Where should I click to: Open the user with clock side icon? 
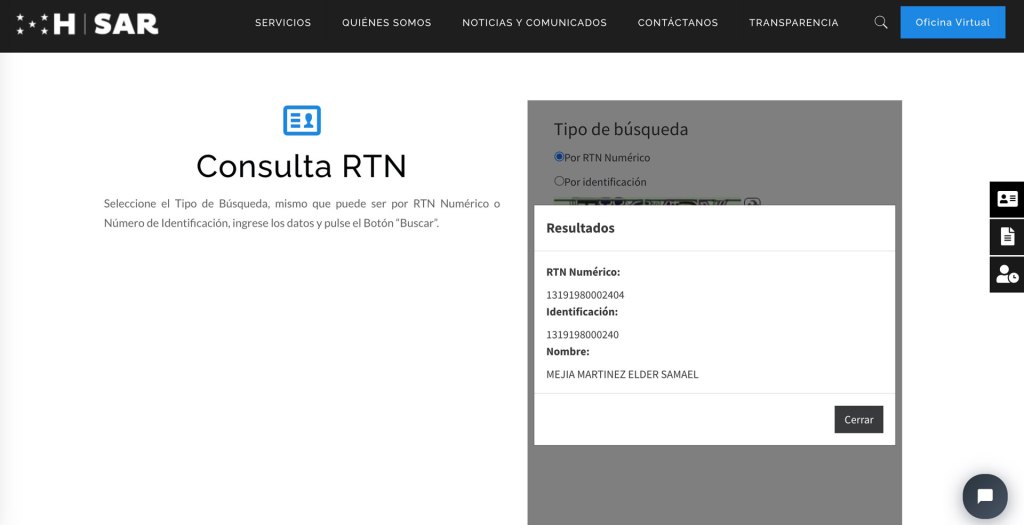tap(1007, 275)
